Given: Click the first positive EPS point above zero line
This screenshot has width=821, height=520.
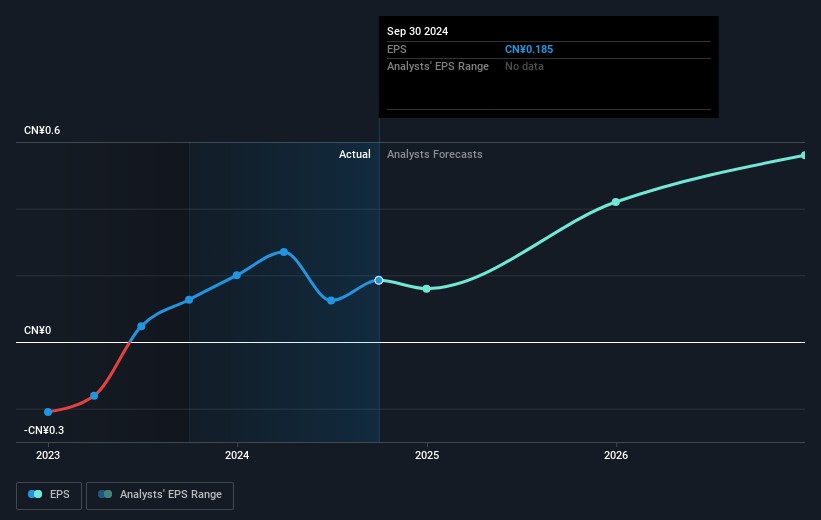Looking at the screenshot, I should pos(141,326).
